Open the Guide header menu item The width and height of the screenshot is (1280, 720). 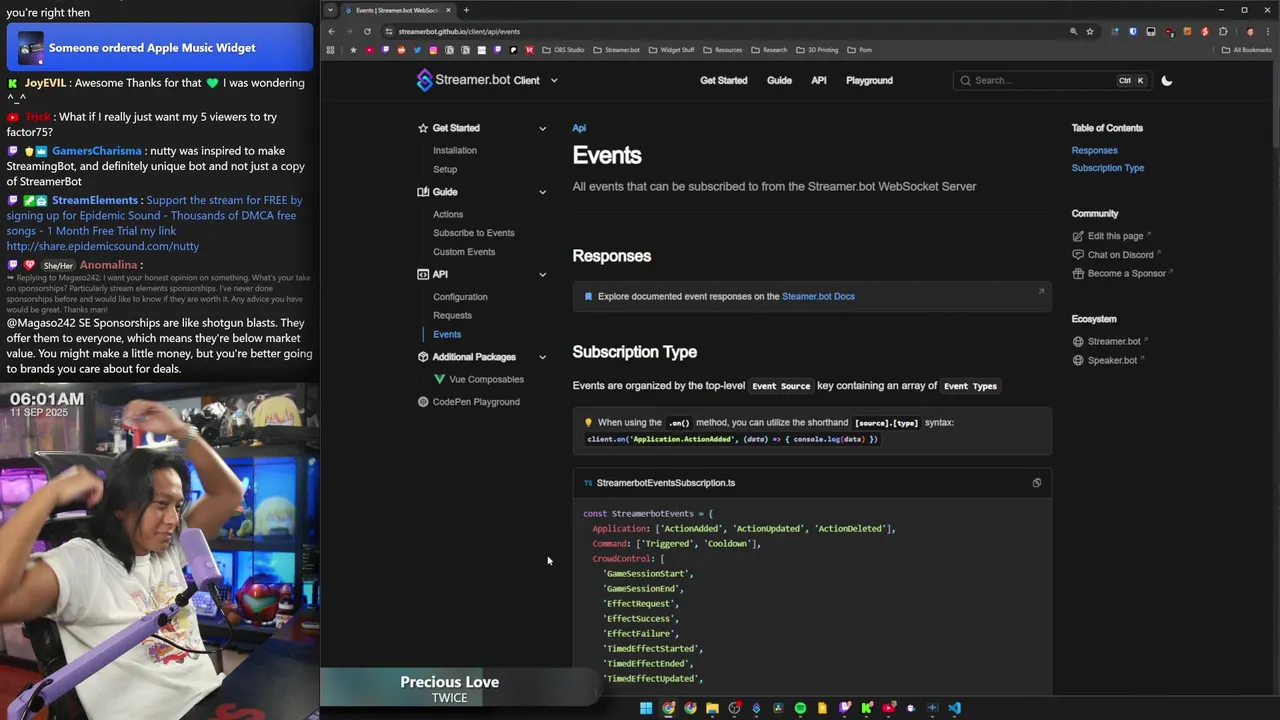(779, 80)
